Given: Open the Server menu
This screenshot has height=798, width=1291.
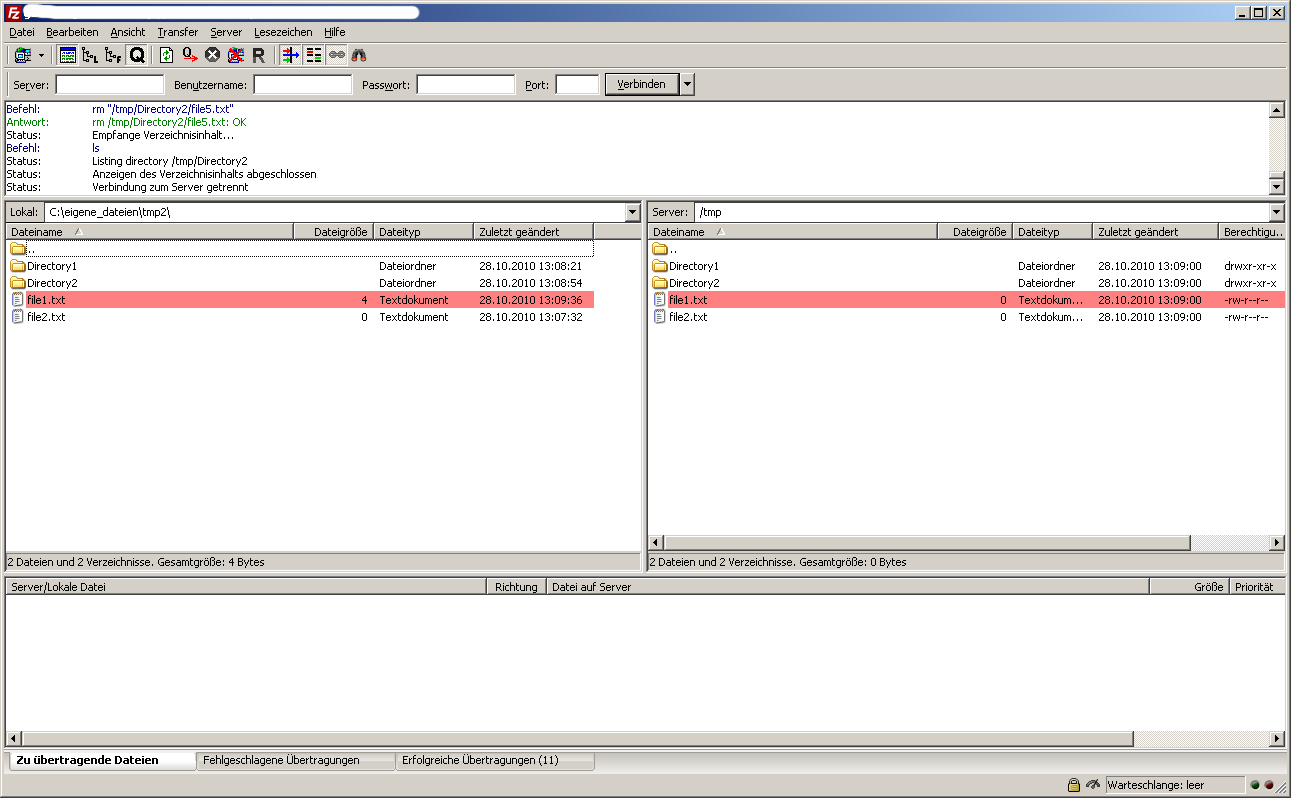Looking at the screenshot, I should pos(226,32).
